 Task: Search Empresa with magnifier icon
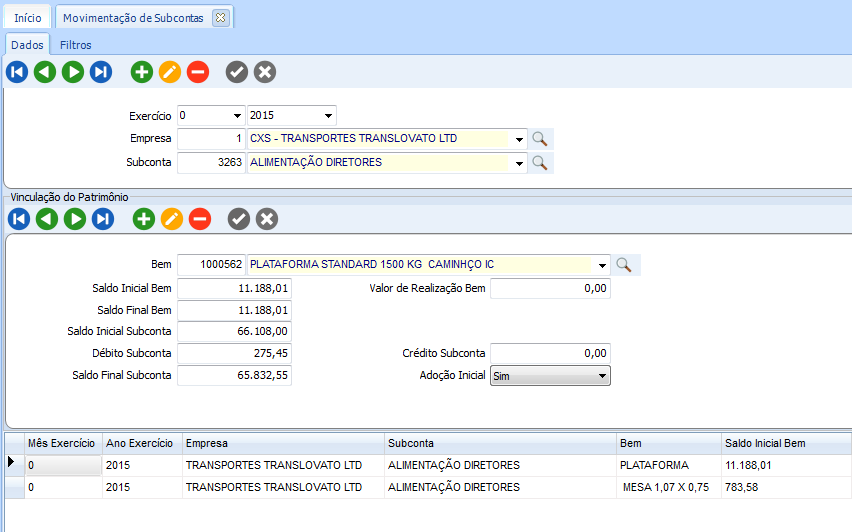(540, 139)
